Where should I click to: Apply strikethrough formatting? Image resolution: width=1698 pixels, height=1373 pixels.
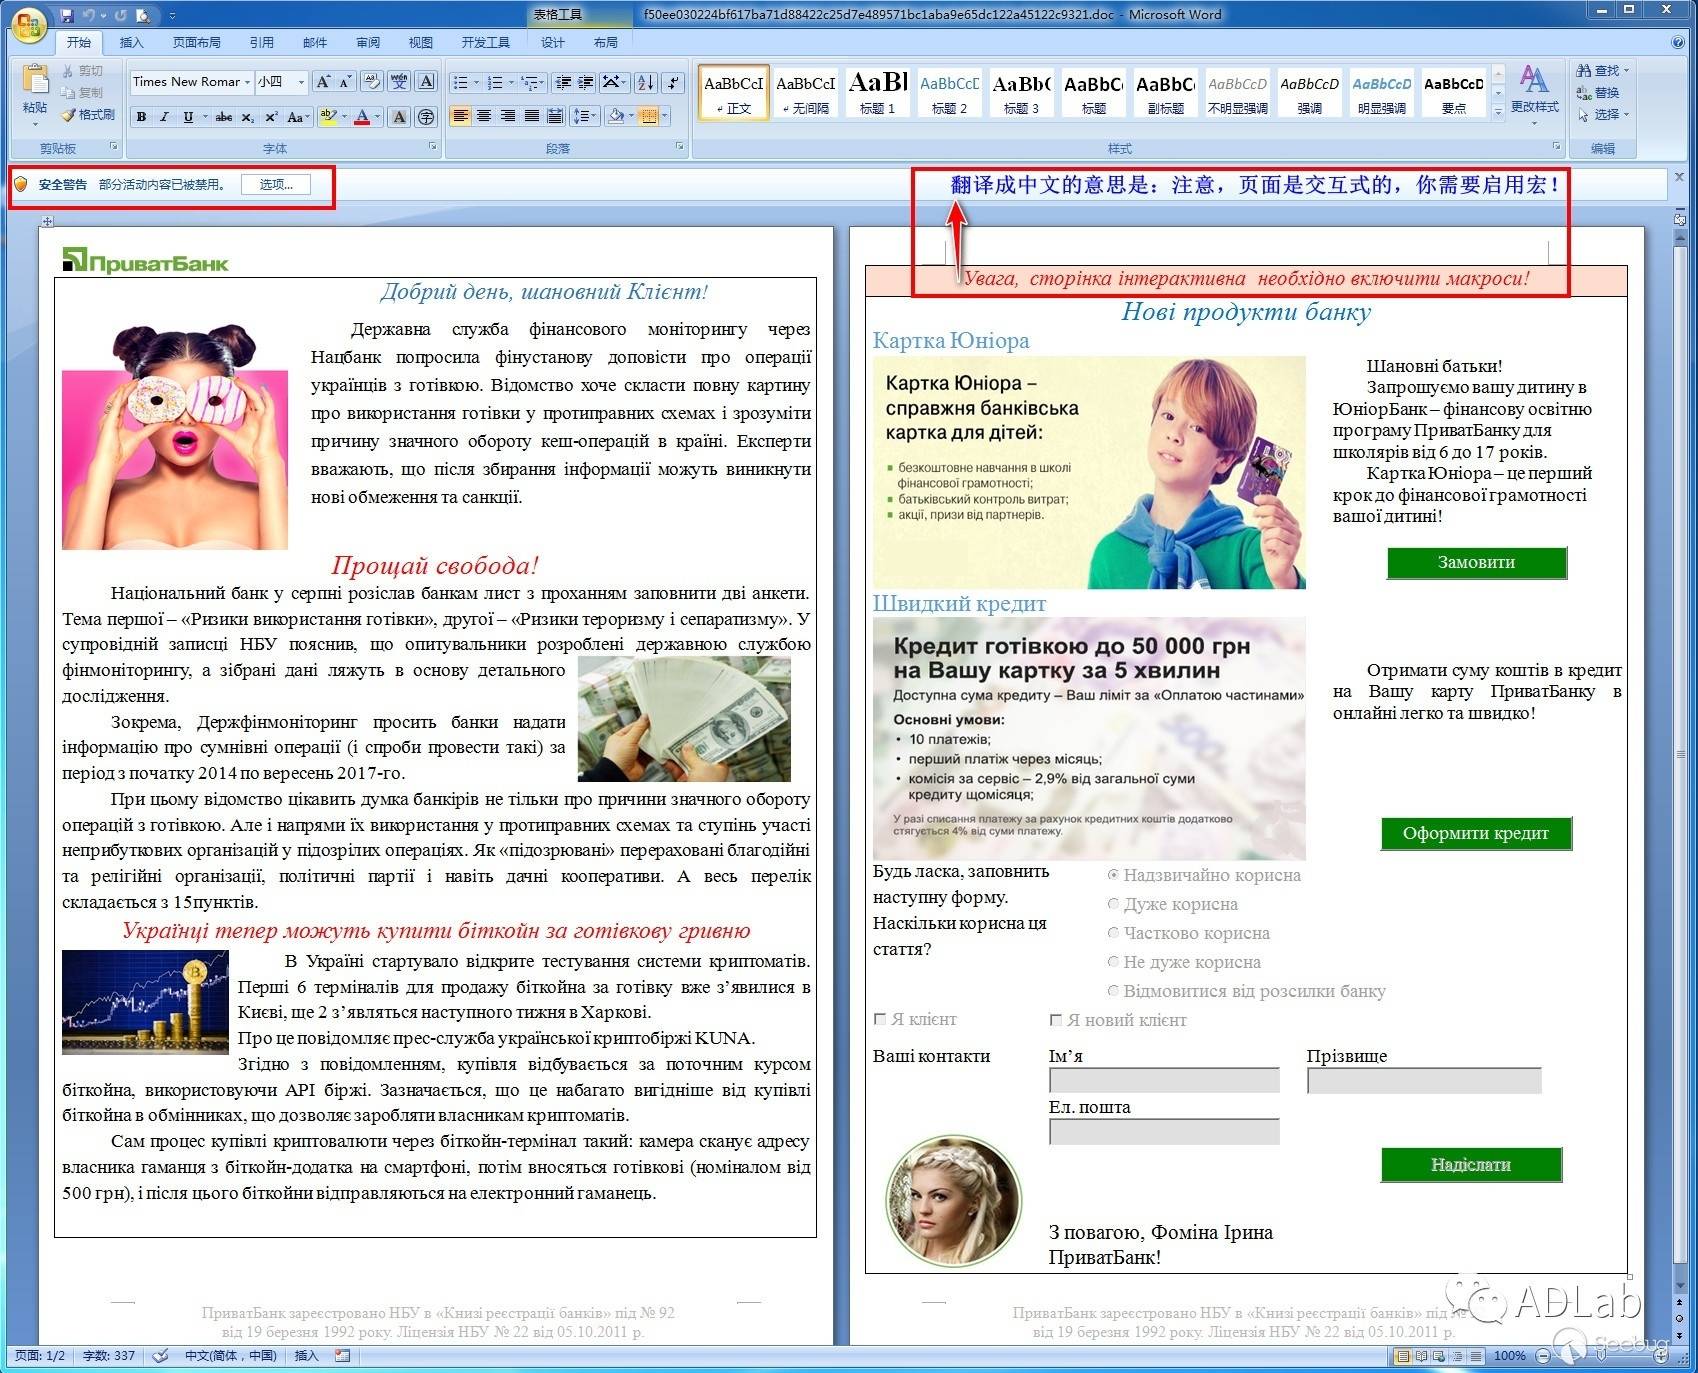pyautogui.click(x=224, y=117)
